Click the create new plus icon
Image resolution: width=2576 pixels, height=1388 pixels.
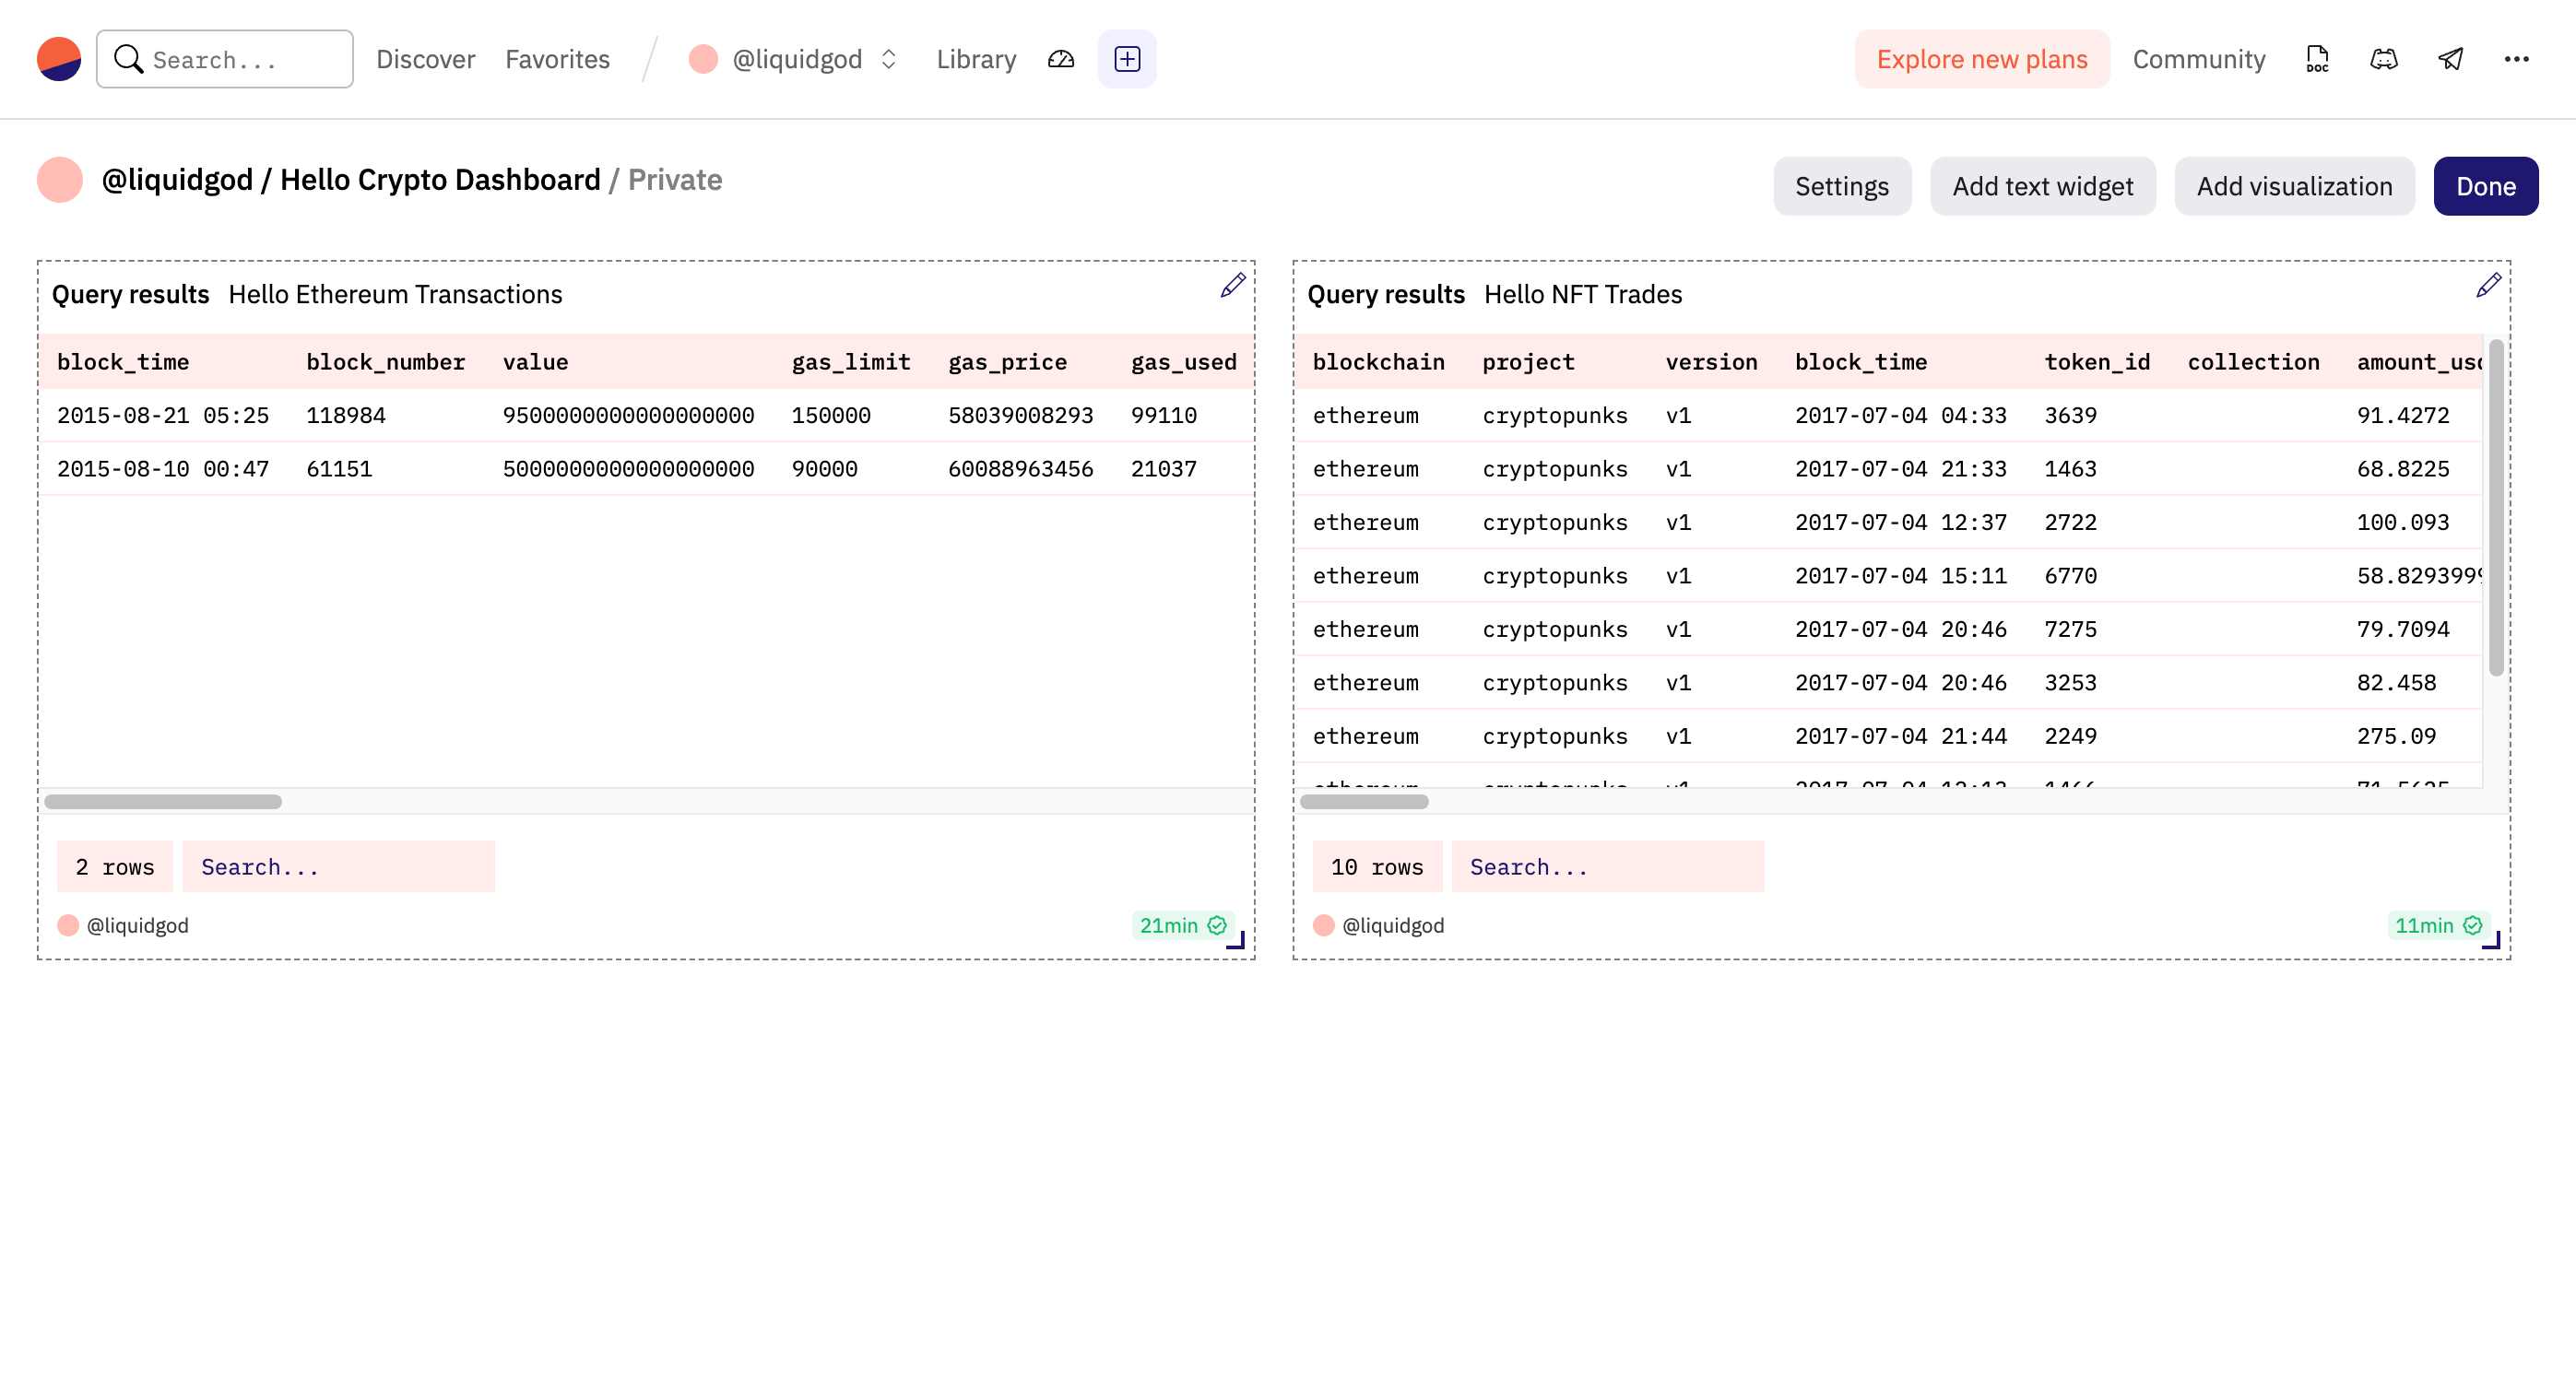1126,59
